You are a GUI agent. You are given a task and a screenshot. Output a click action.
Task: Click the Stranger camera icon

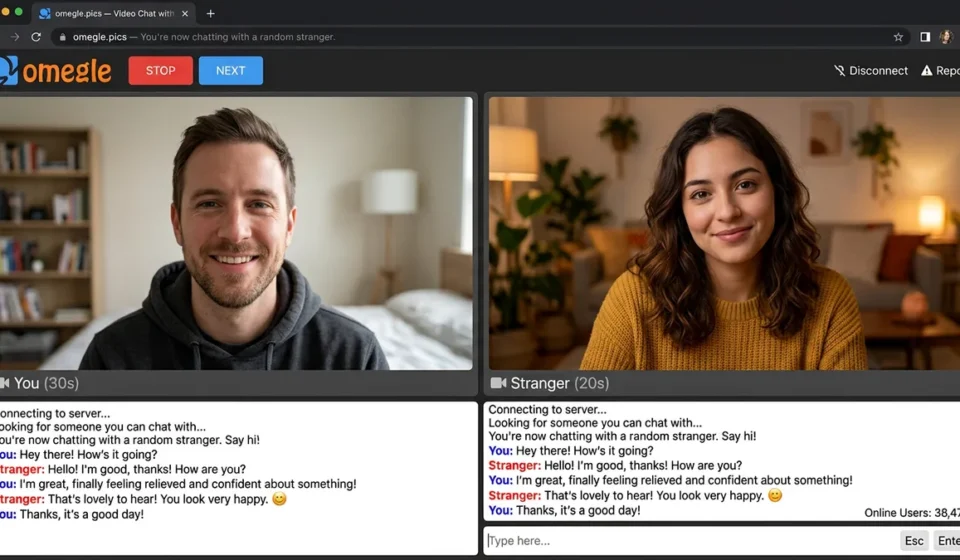[498, 383]
